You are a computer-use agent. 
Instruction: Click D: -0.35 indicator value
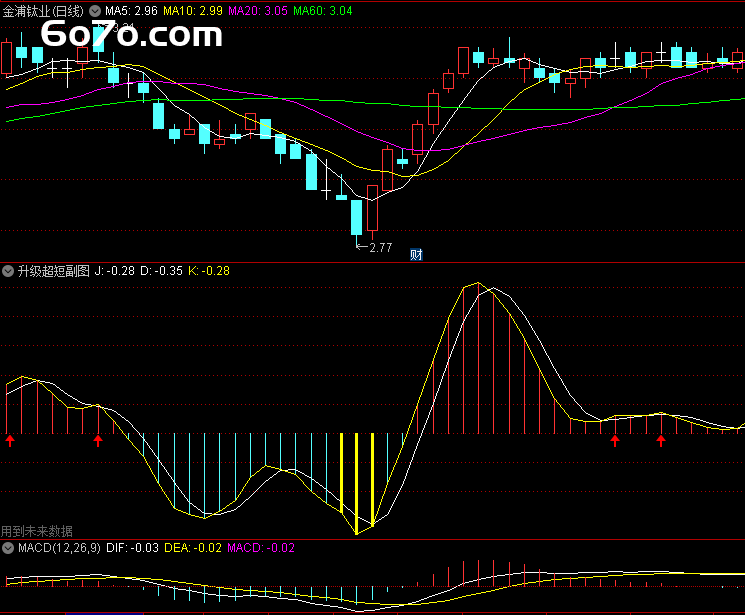[x=161, y=271]
